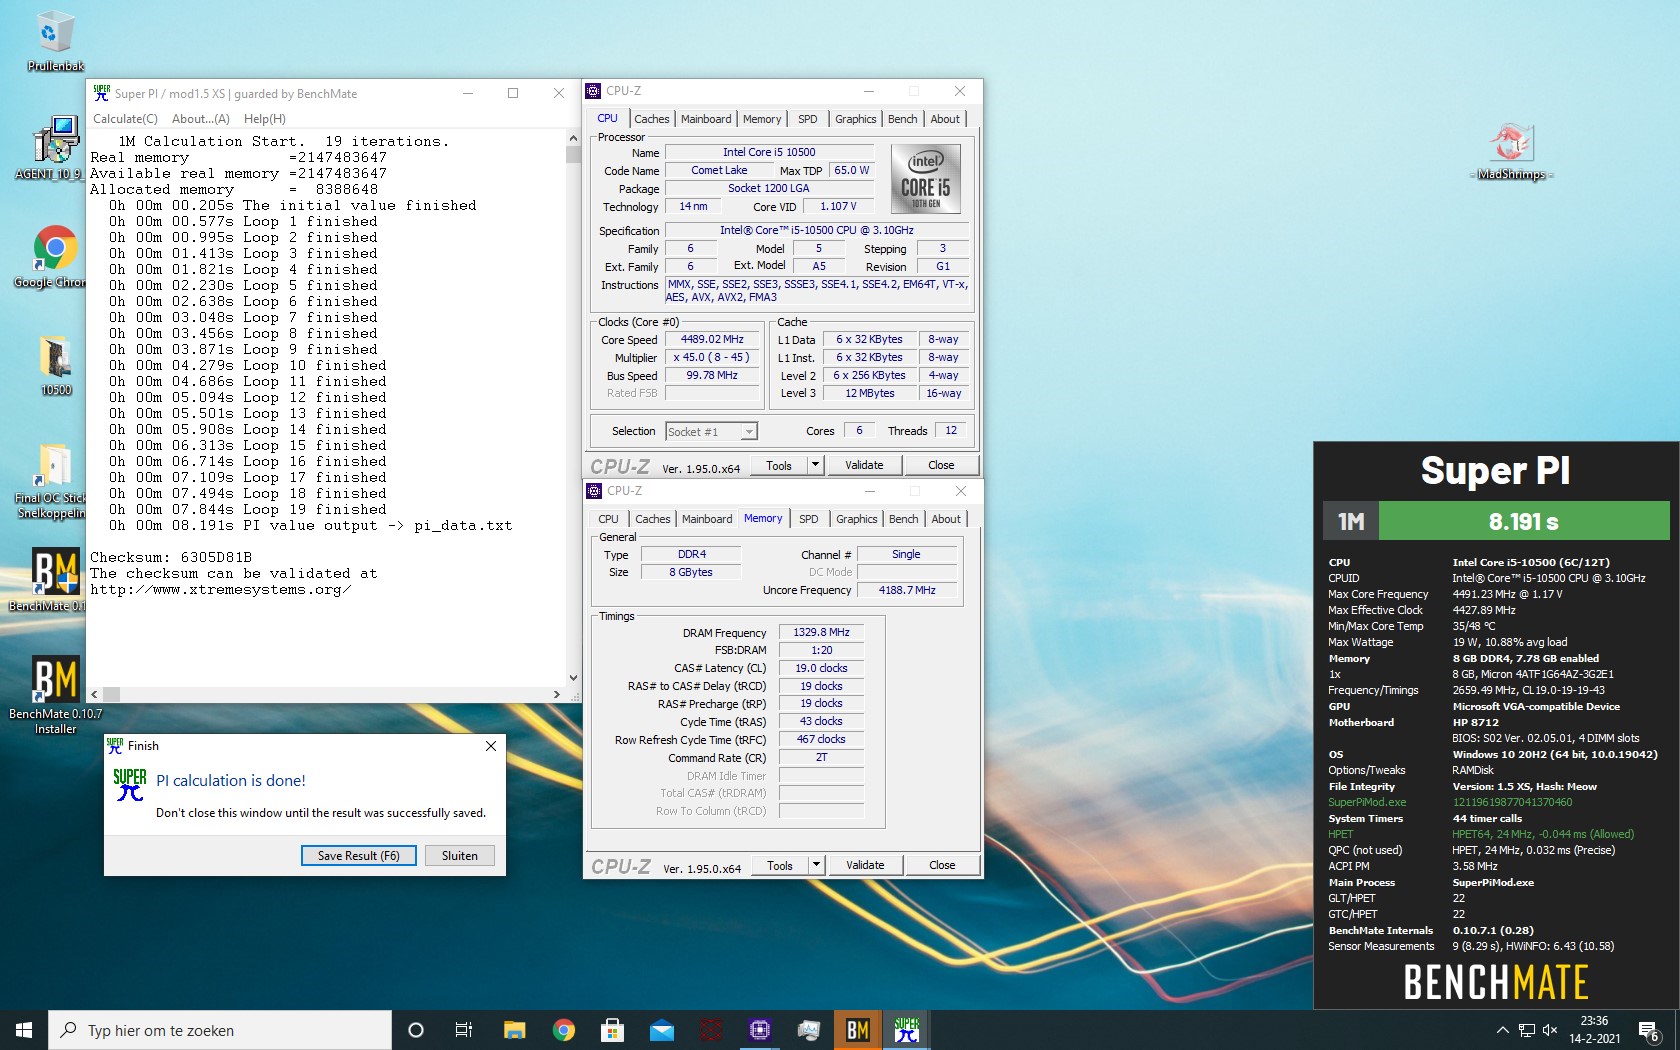Click Validate button in lower CPU-Z
This screenshot has width=1680, height=1050.
click(865, 865)
